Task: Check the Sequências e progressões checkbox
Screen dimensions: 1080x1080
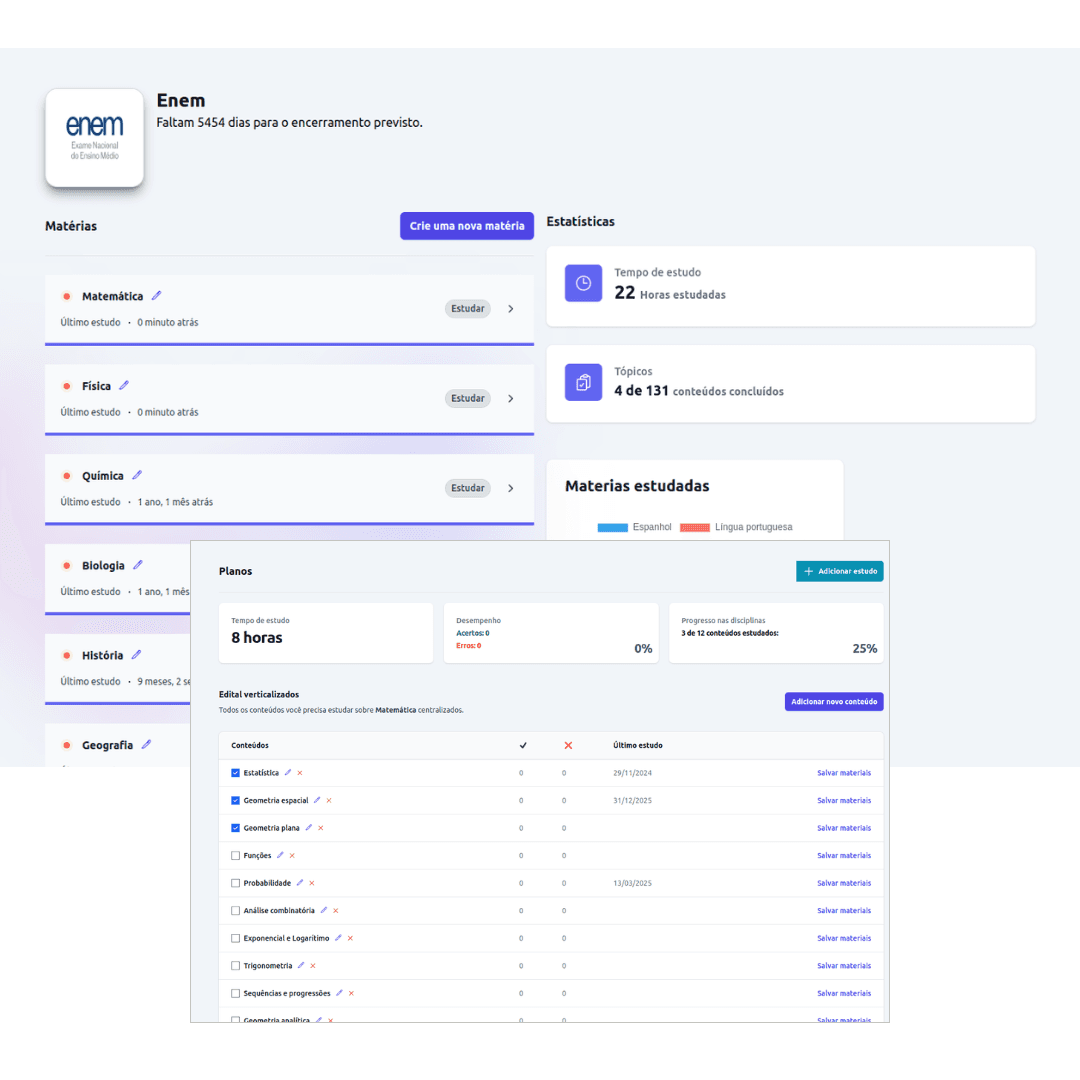Action: pos(236,993)
